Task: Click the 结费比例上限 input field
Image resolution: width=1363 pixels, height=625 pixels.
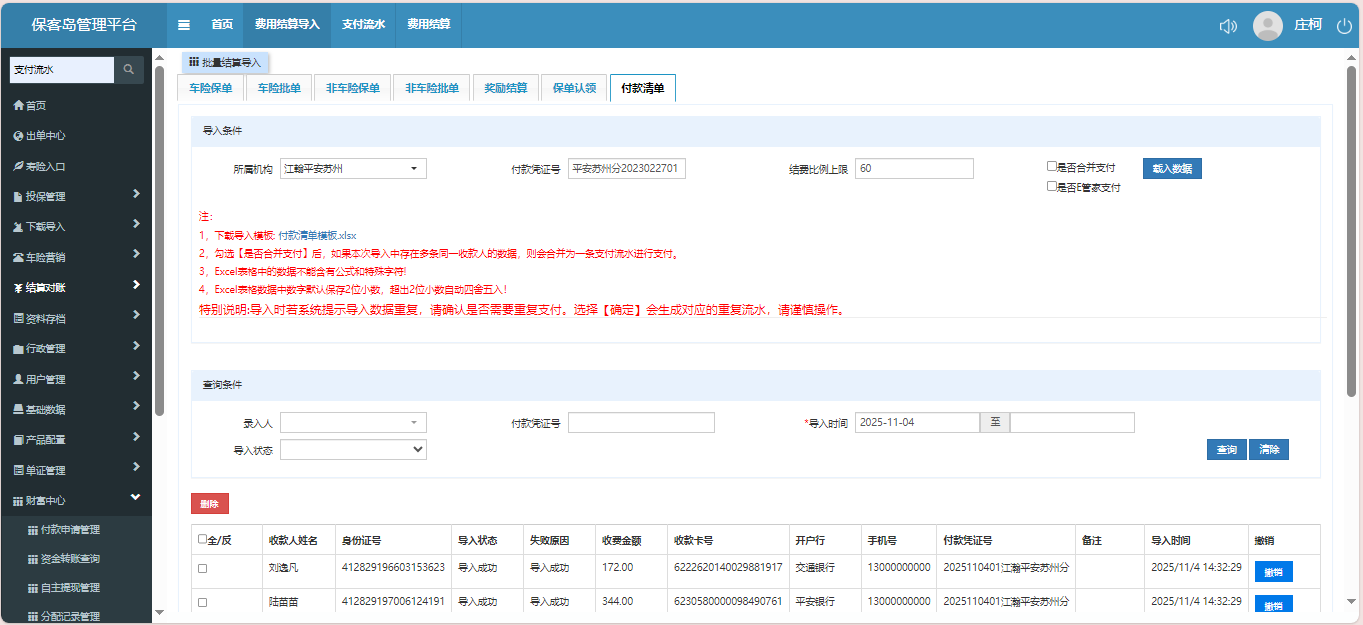Action: tap(914, 169)
